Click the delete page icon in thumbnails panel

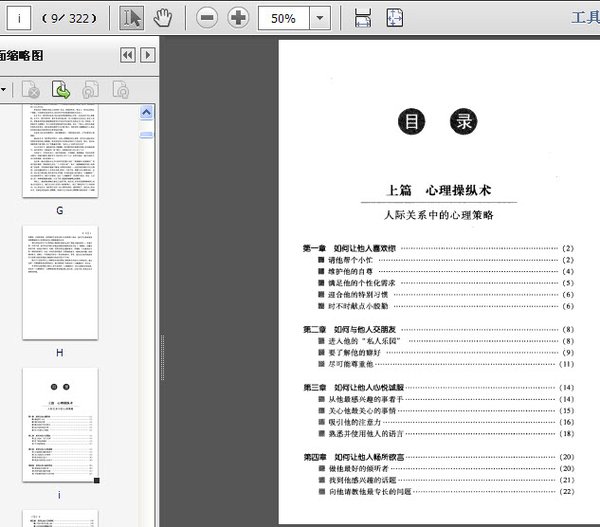31,89
